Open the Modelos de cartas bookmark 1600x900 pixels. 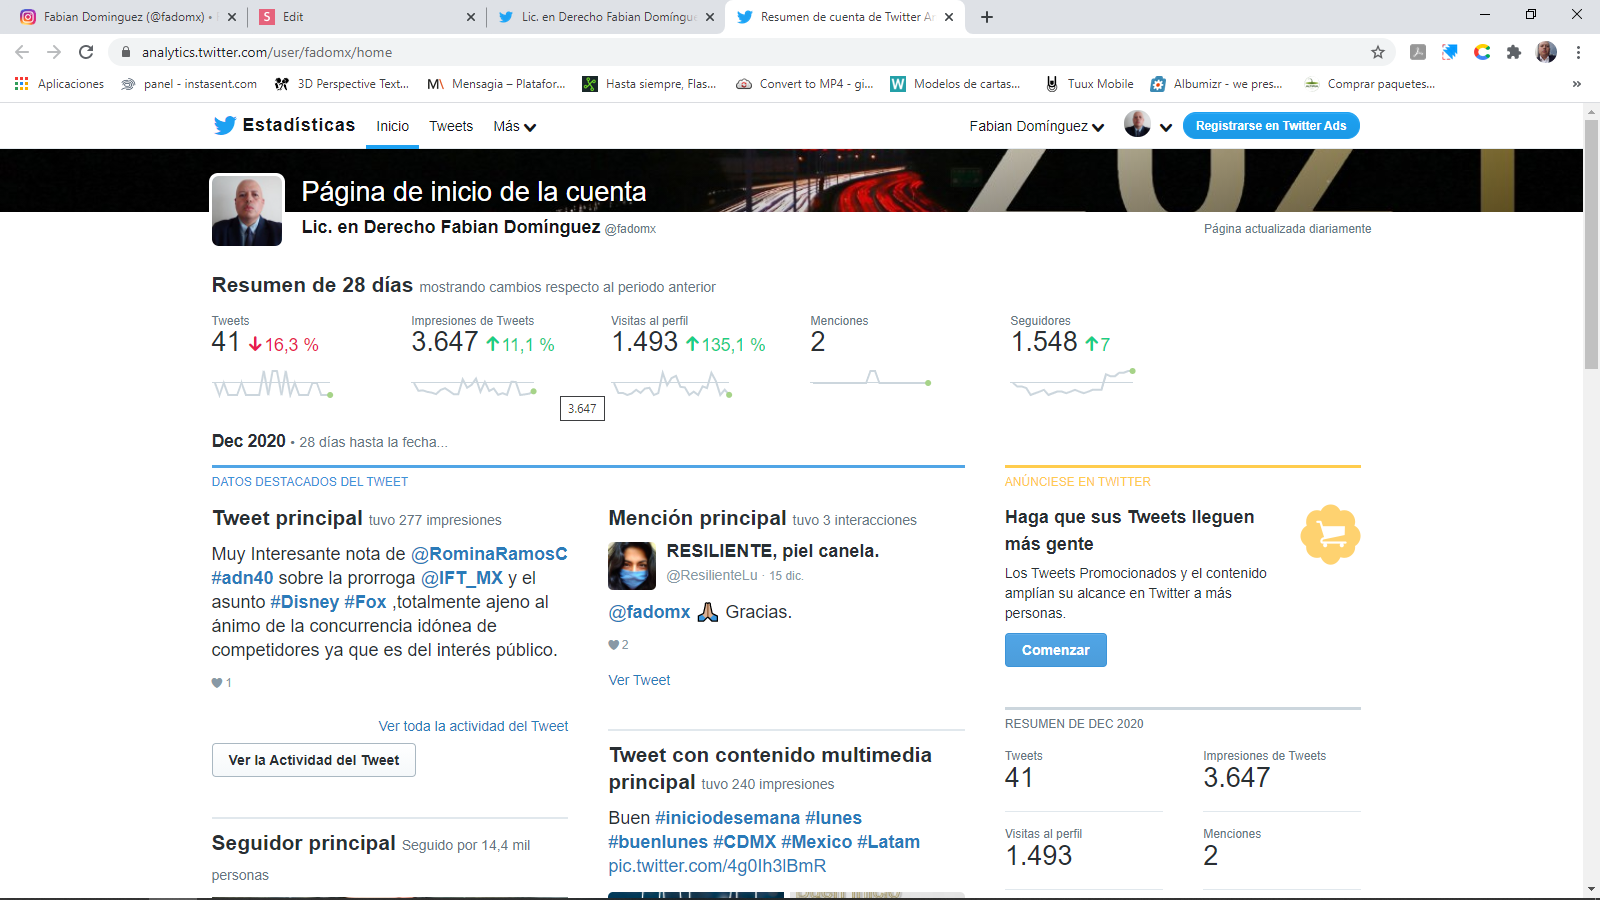(955, 84)
